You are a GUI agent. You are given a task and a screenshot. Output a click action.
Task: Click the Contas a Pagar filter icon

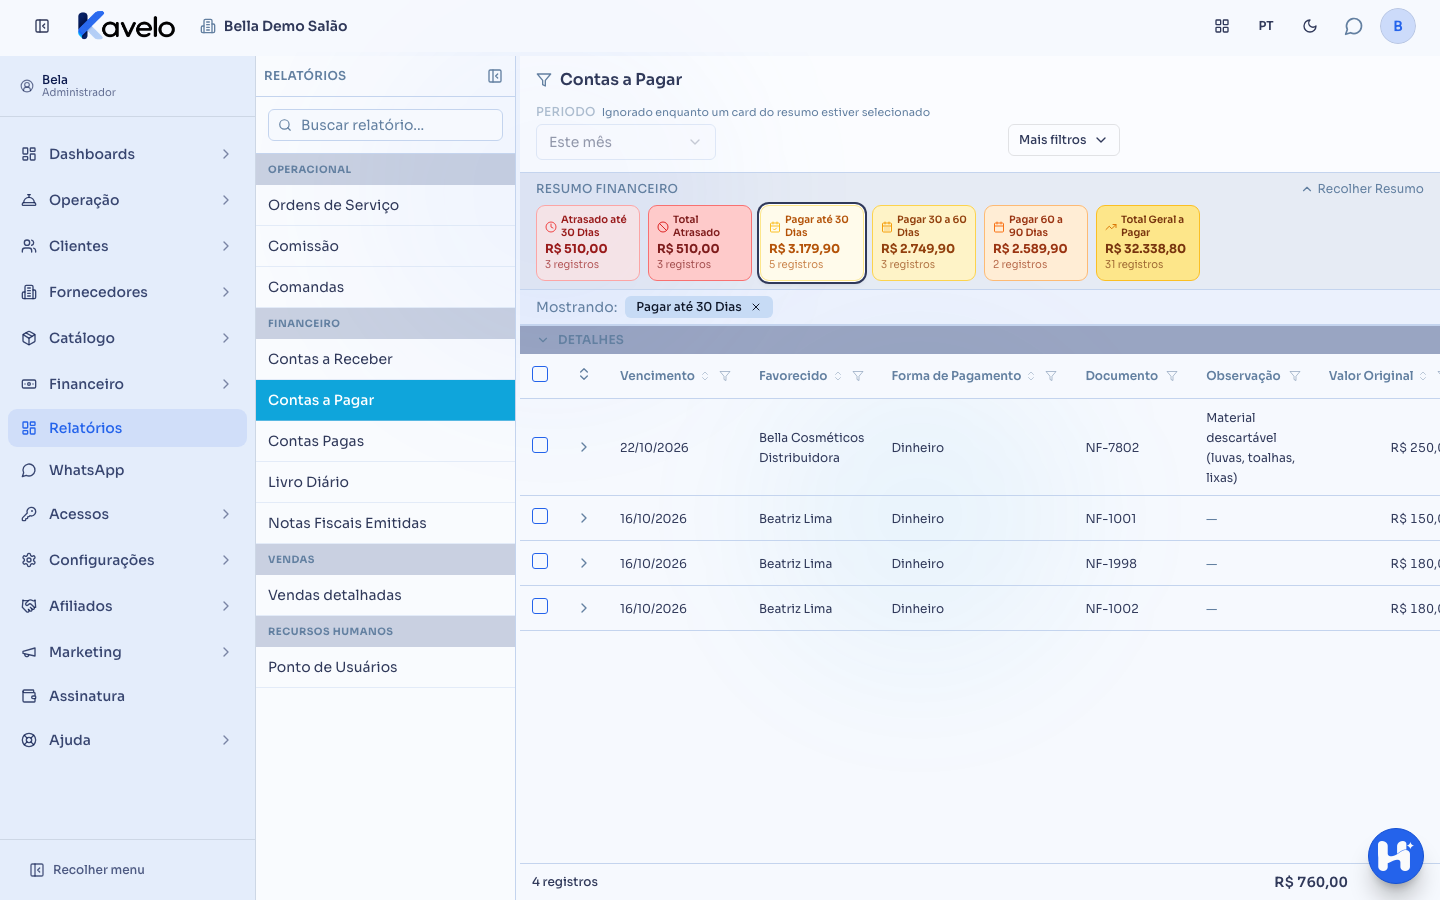[544, 80]
